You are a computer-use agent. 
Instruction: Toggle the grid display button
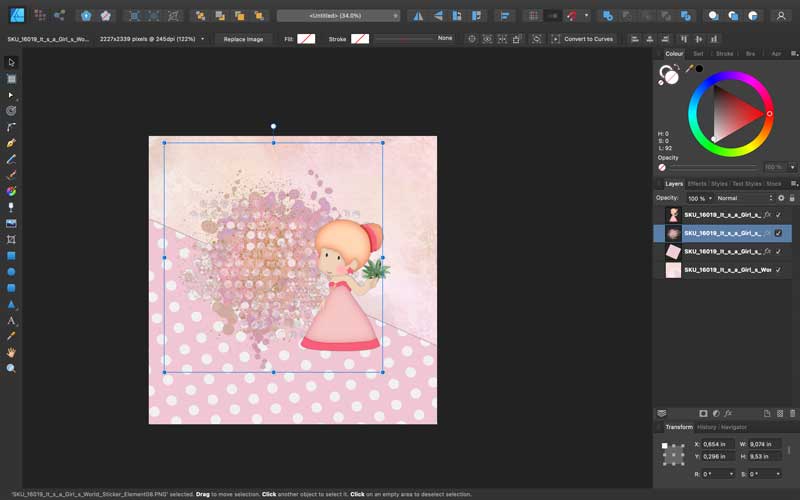click(533, 16)
